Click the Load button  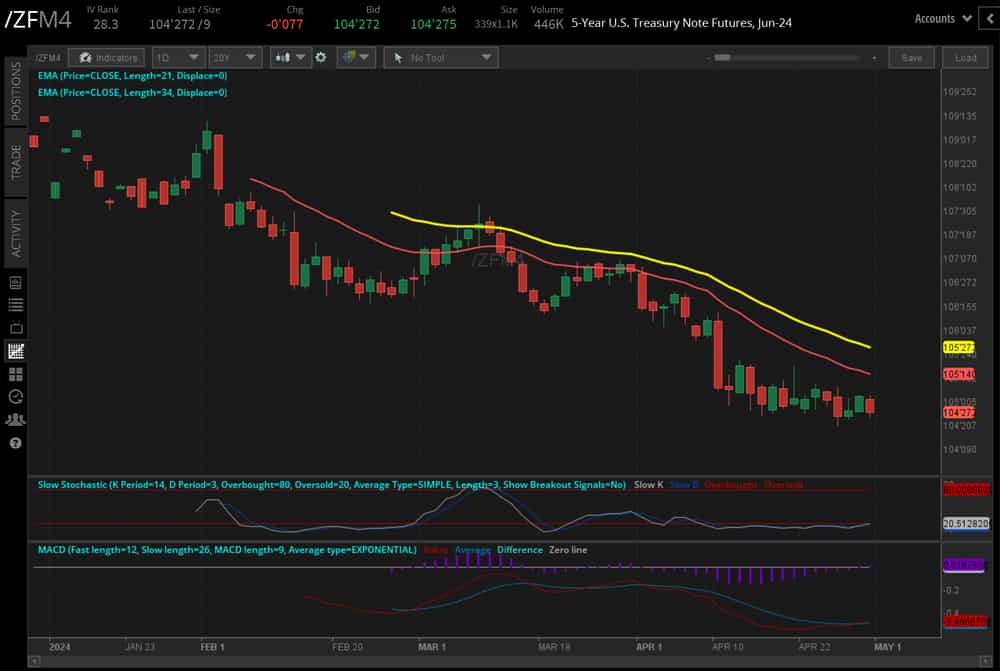965,58
